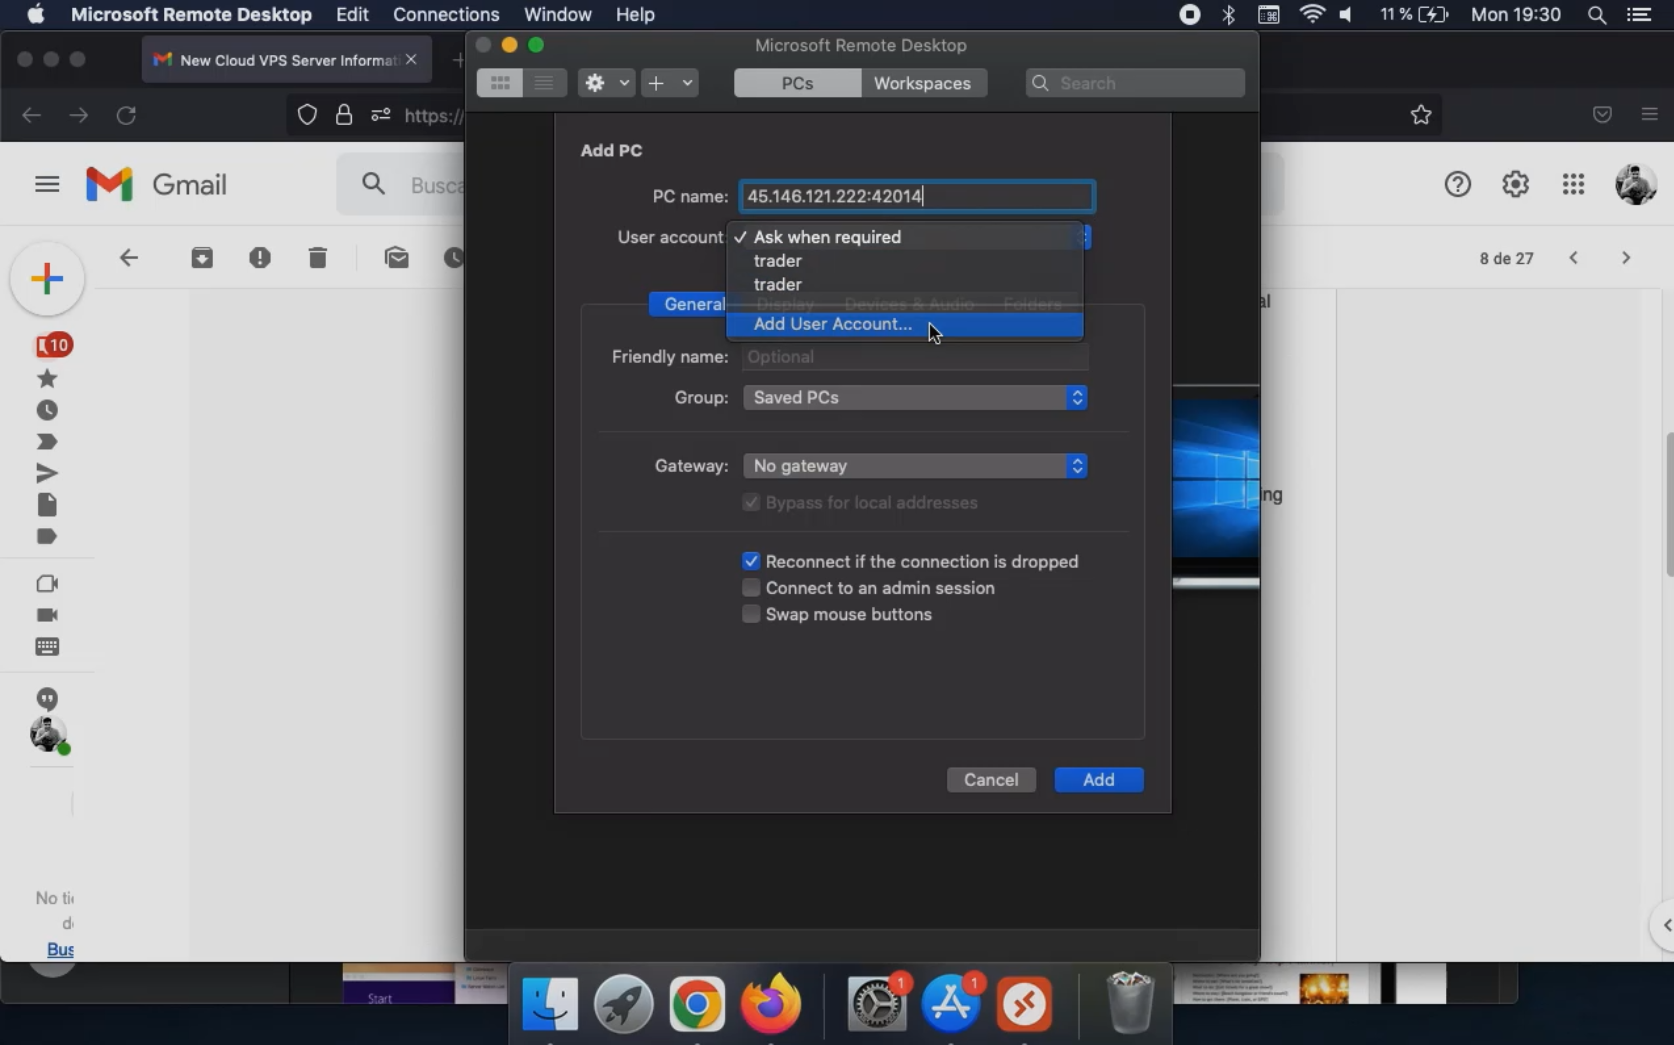This screenshot has width=1674, height=1045.
Task: Archive the email using the archive icon
Action: coord(201,257)
